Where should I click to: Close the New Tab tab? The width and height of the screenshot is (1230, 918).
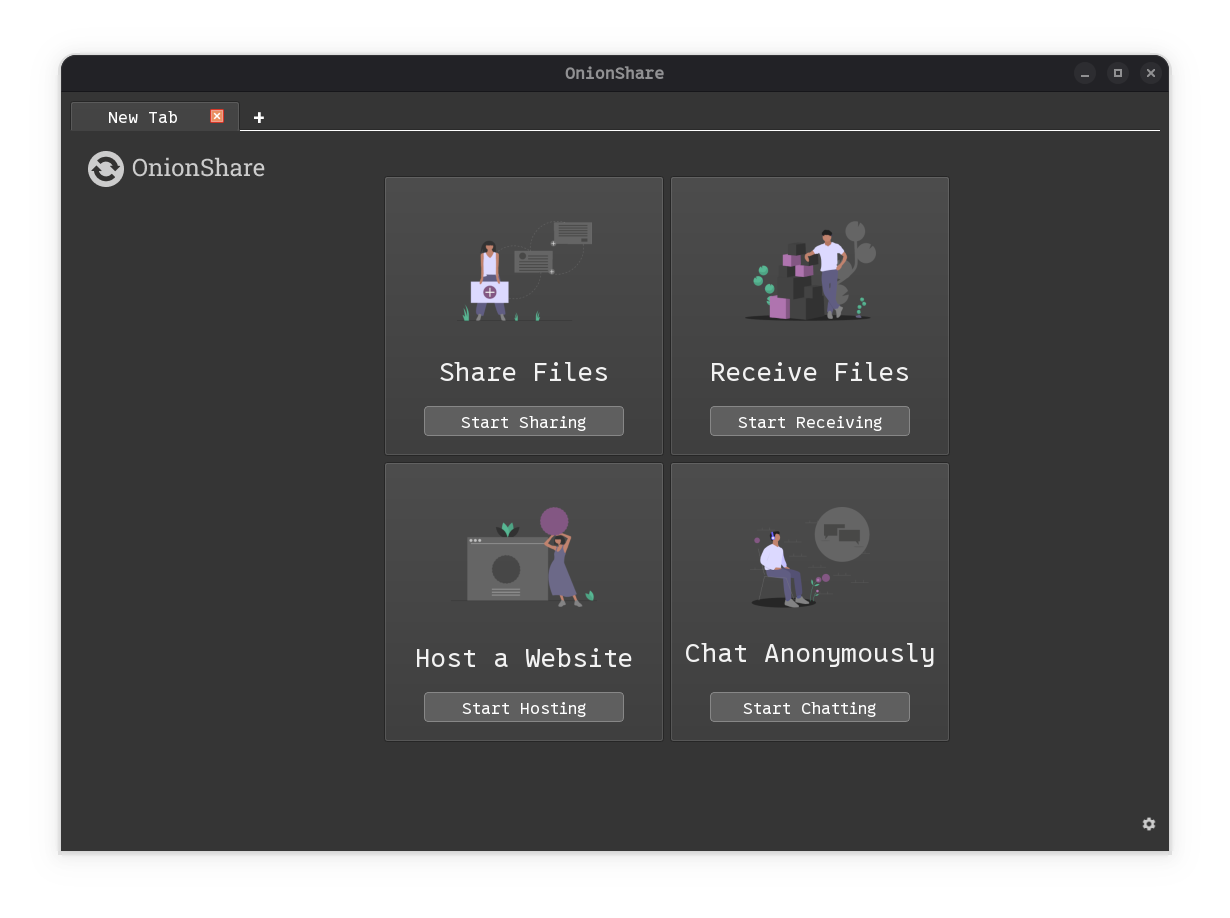[x=217, y=117]
